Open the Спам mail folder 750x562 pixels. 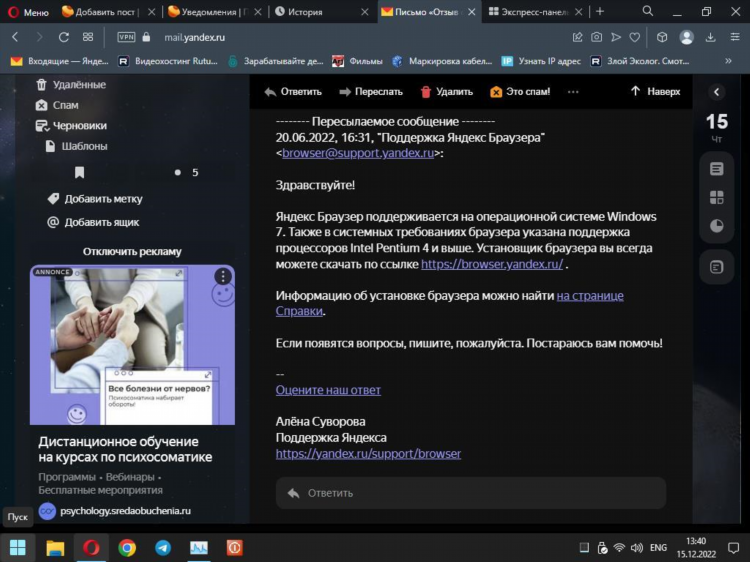pyautogui.click(x=57, y=105)
